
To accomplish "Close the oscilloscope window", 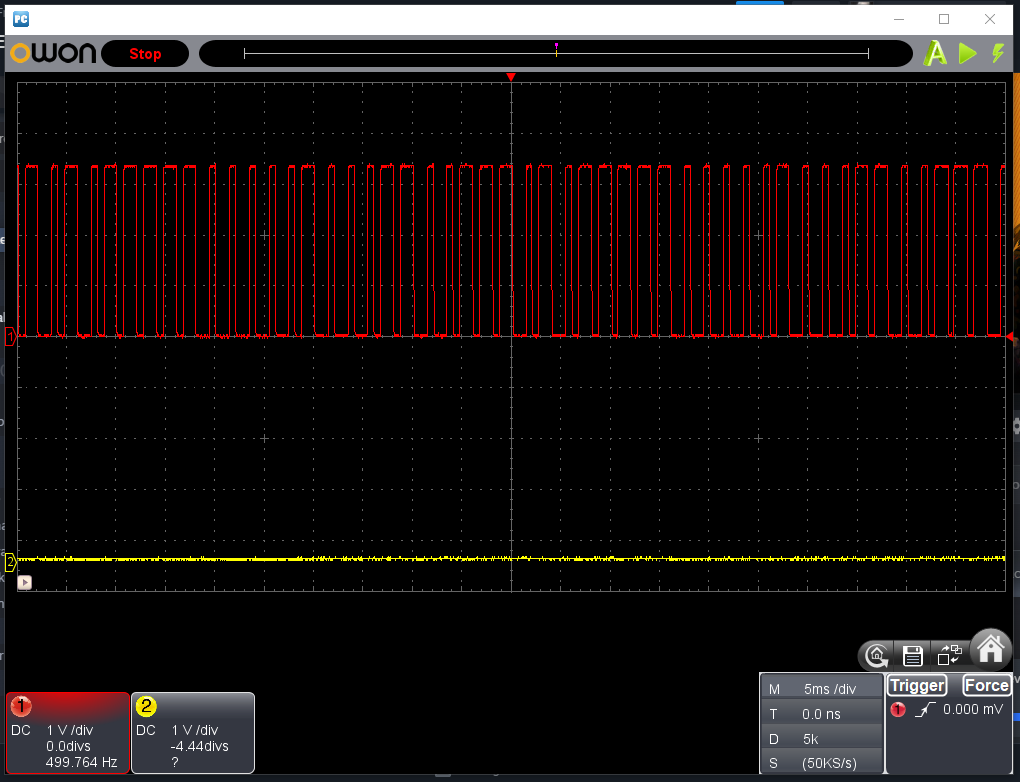I will point(989,20).
